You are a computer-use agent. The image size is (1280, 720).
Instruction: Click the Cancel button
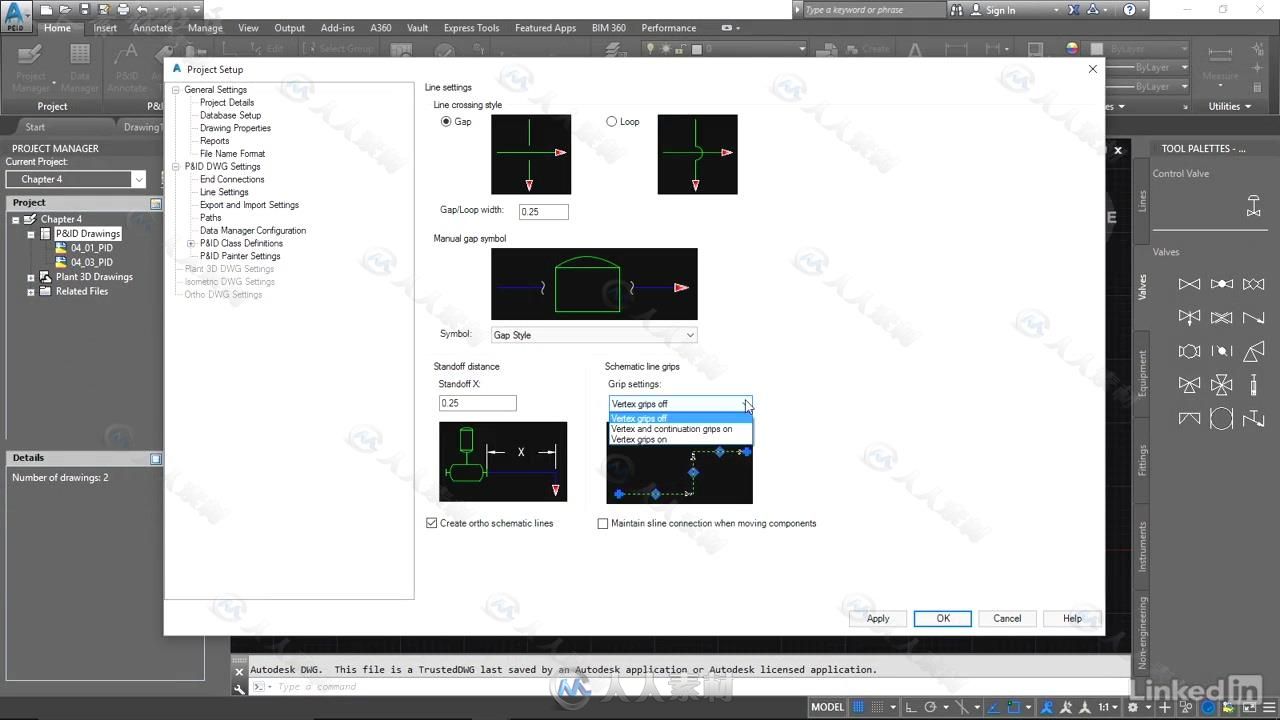[1007, 618]
